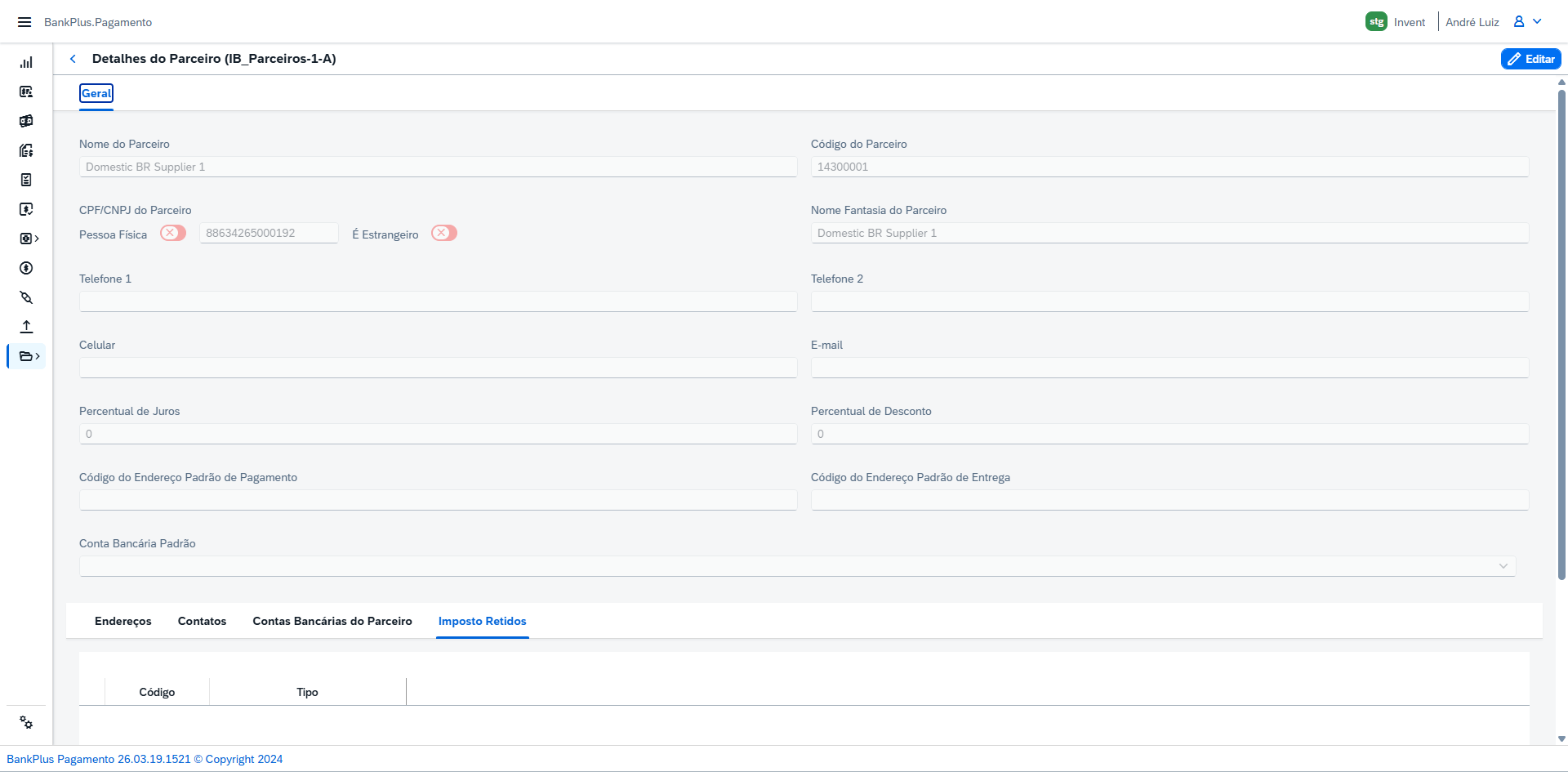This screenshot has height=772, width=1568.
Task: Click the Nome do Parceiro field
Action: point(438,167)
